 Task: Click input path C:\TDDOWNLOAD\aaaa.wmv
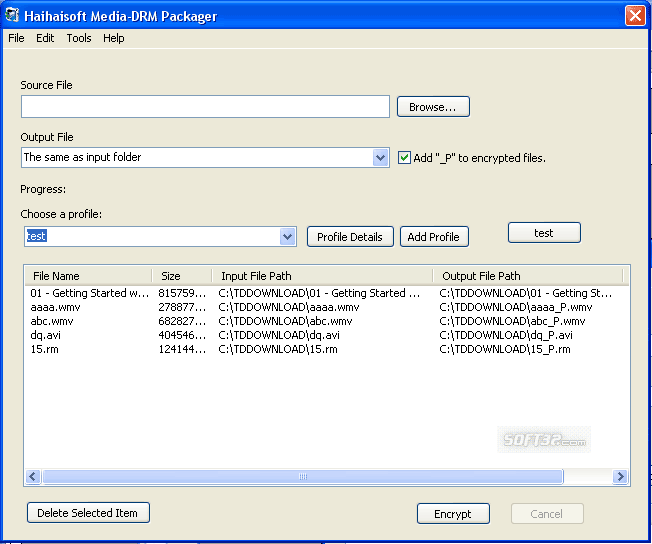coord(289,307)
